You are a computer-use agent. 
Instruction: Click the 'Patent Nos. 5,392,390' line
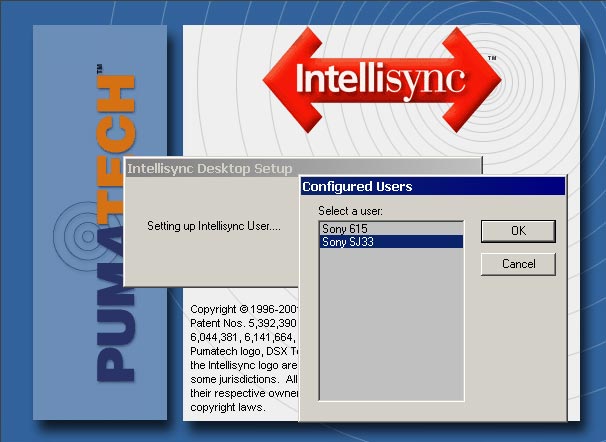243,323
